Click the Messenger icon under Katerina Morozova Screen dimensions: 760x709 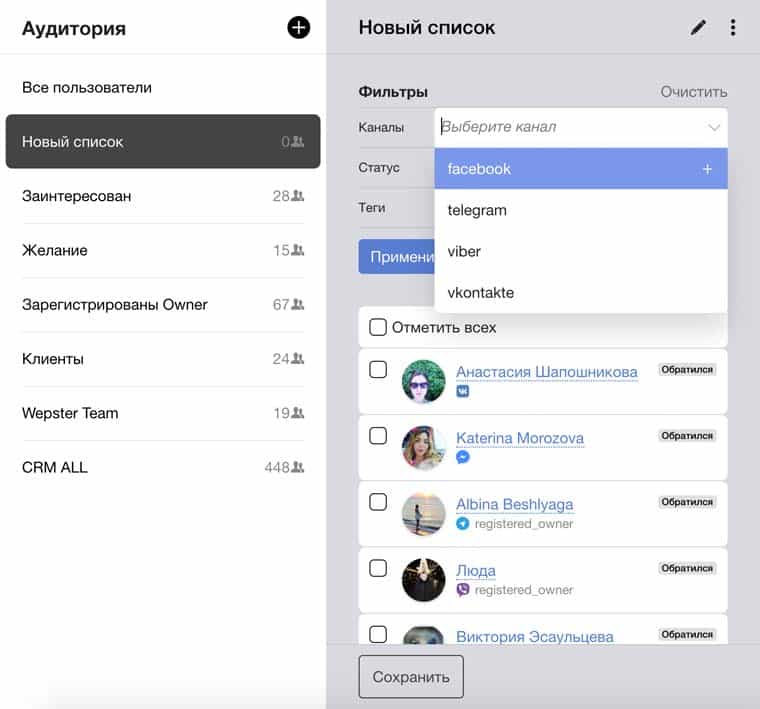point(463,457)
